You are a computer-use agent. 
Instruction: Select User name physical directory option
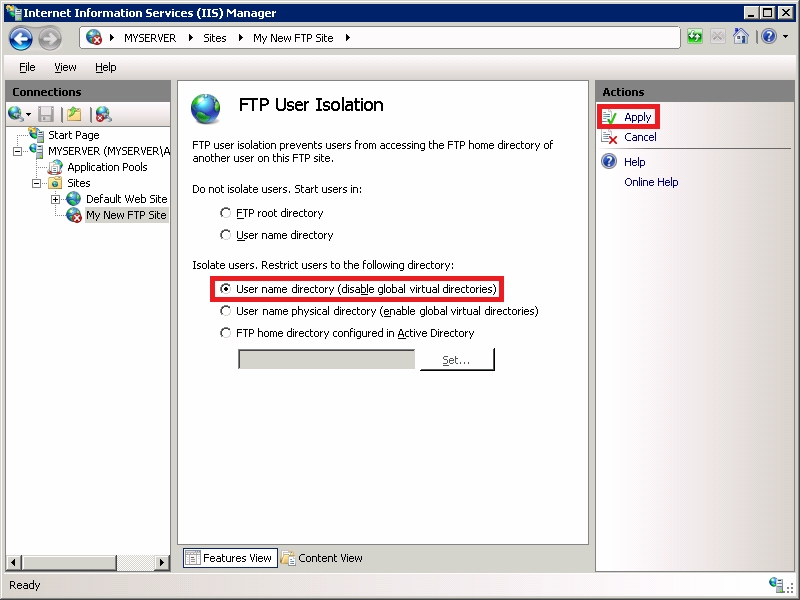pyautogui.click(x=225, y=311)
